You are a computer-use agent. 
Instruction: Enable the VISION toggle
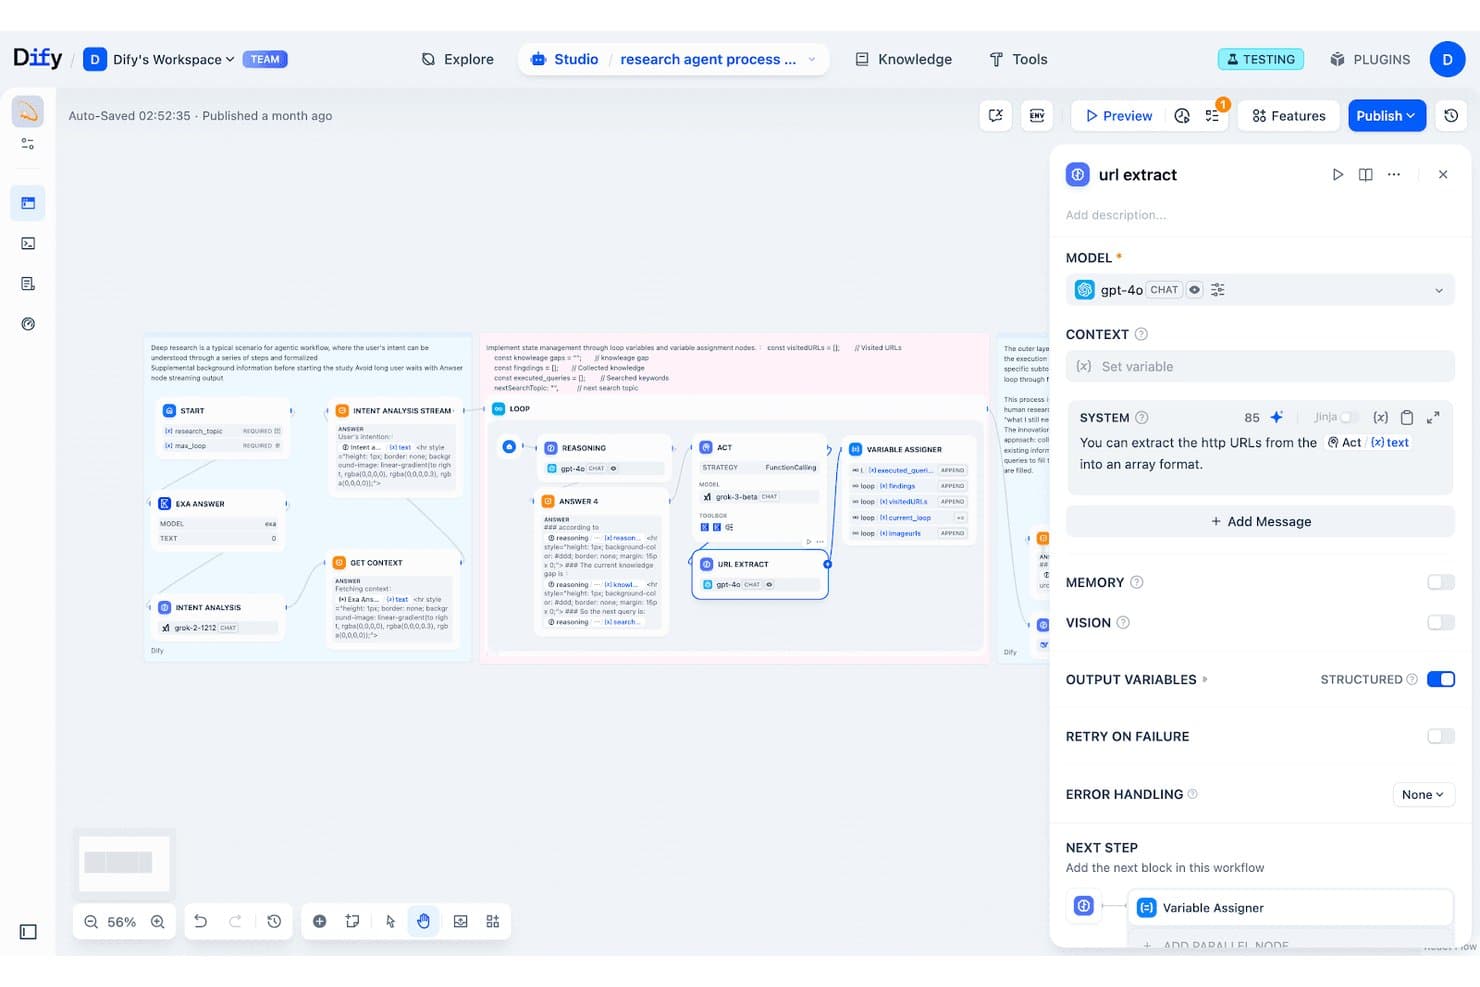[1441, 622]
